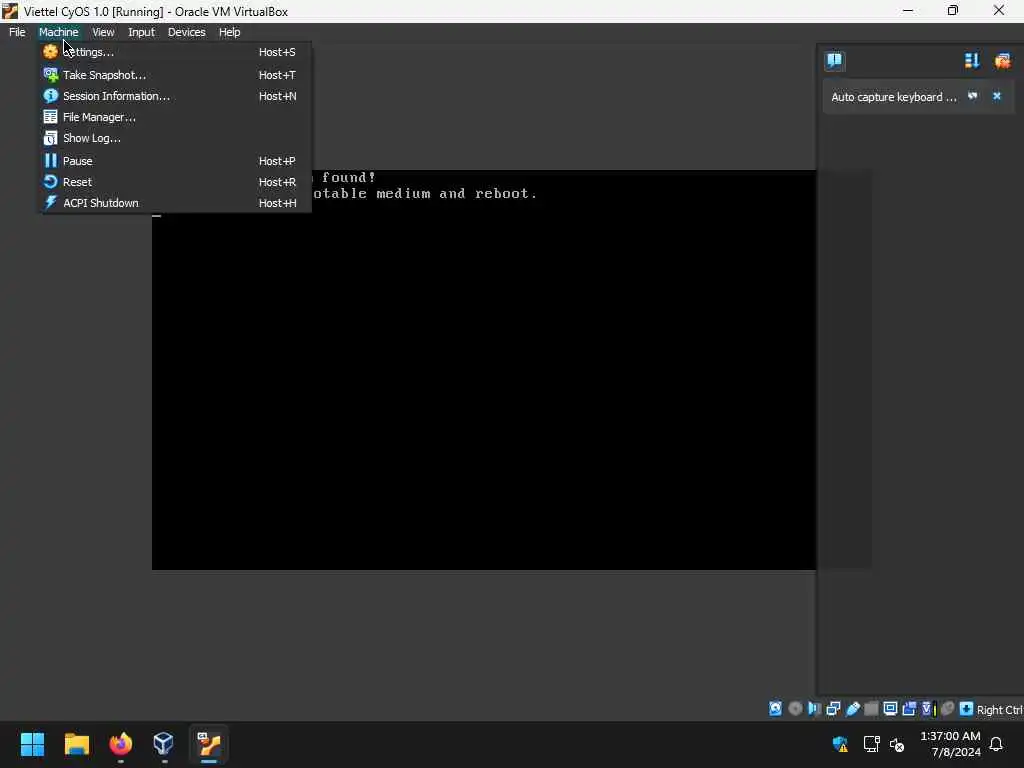Click the recording status bar icon
Viewport: 1024px width, 768px height.
[x=909, y=709]
